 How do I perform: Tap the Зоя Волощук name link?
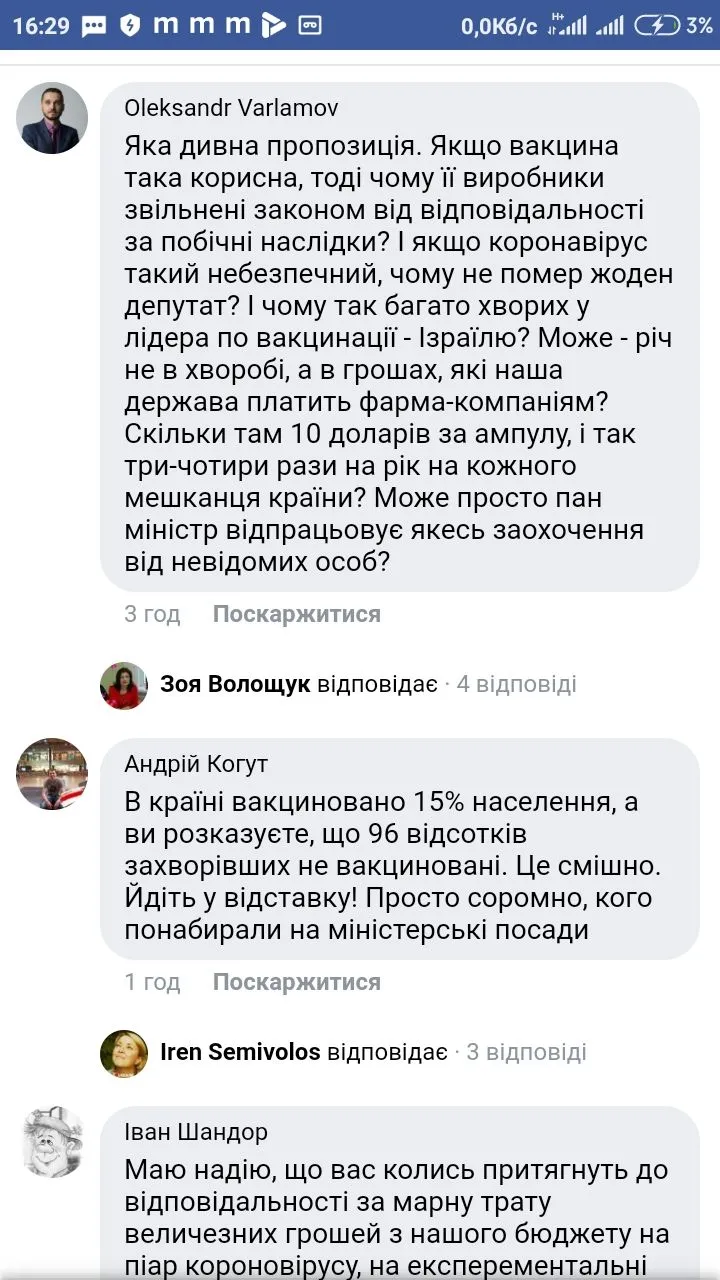click(235, 685)
